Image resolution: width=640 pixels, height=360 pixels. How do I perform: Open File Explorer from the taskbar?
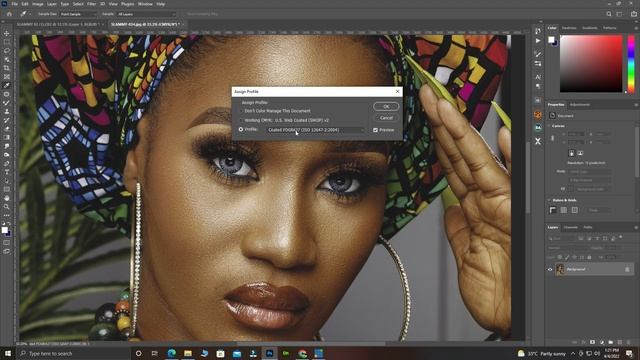click(x=188, y=353)
